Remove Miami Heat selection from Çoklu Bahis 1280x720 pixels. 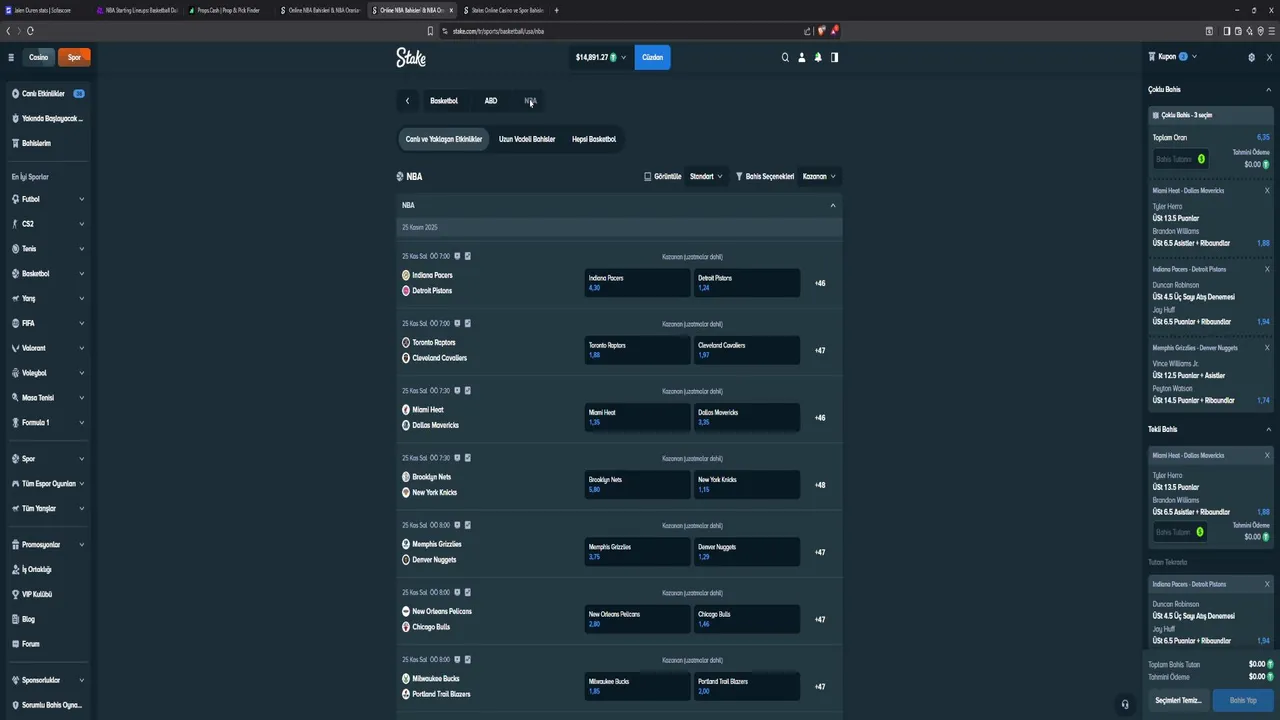(x=1267, y=190)
